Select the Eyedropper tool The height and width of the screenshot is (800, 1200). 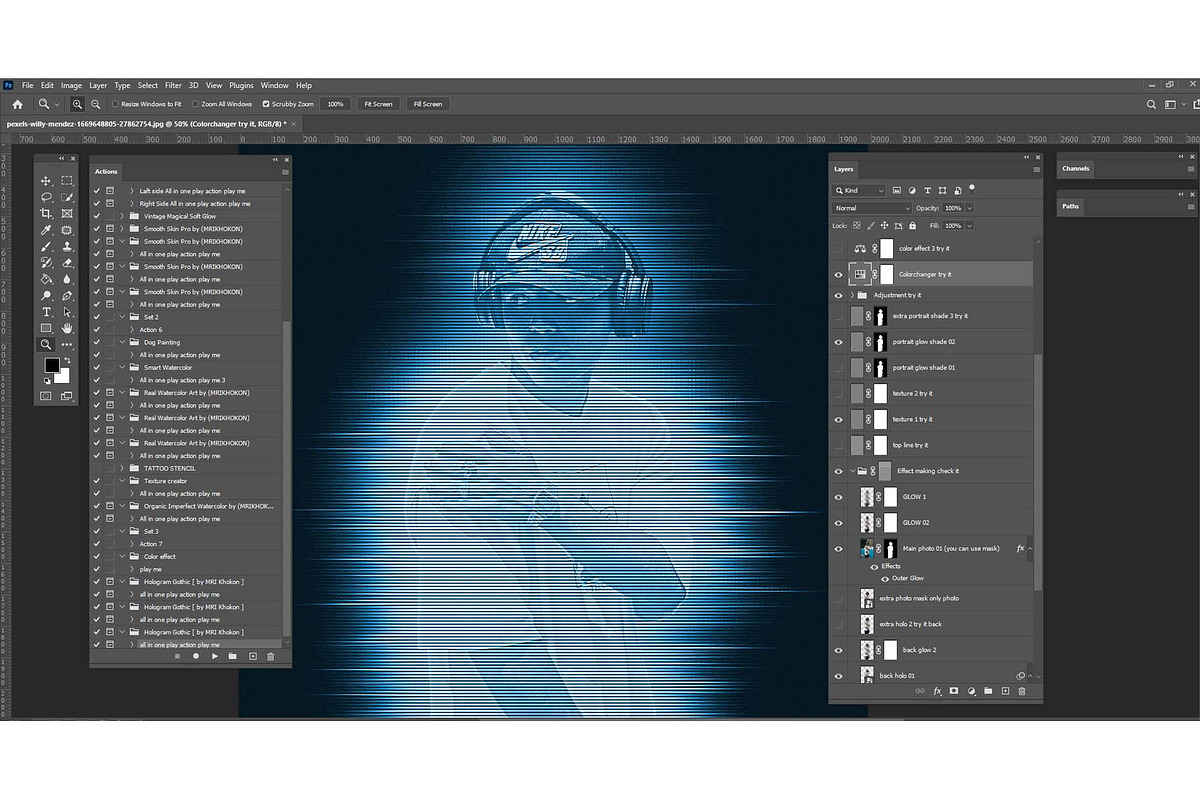[x=46, y=230]
